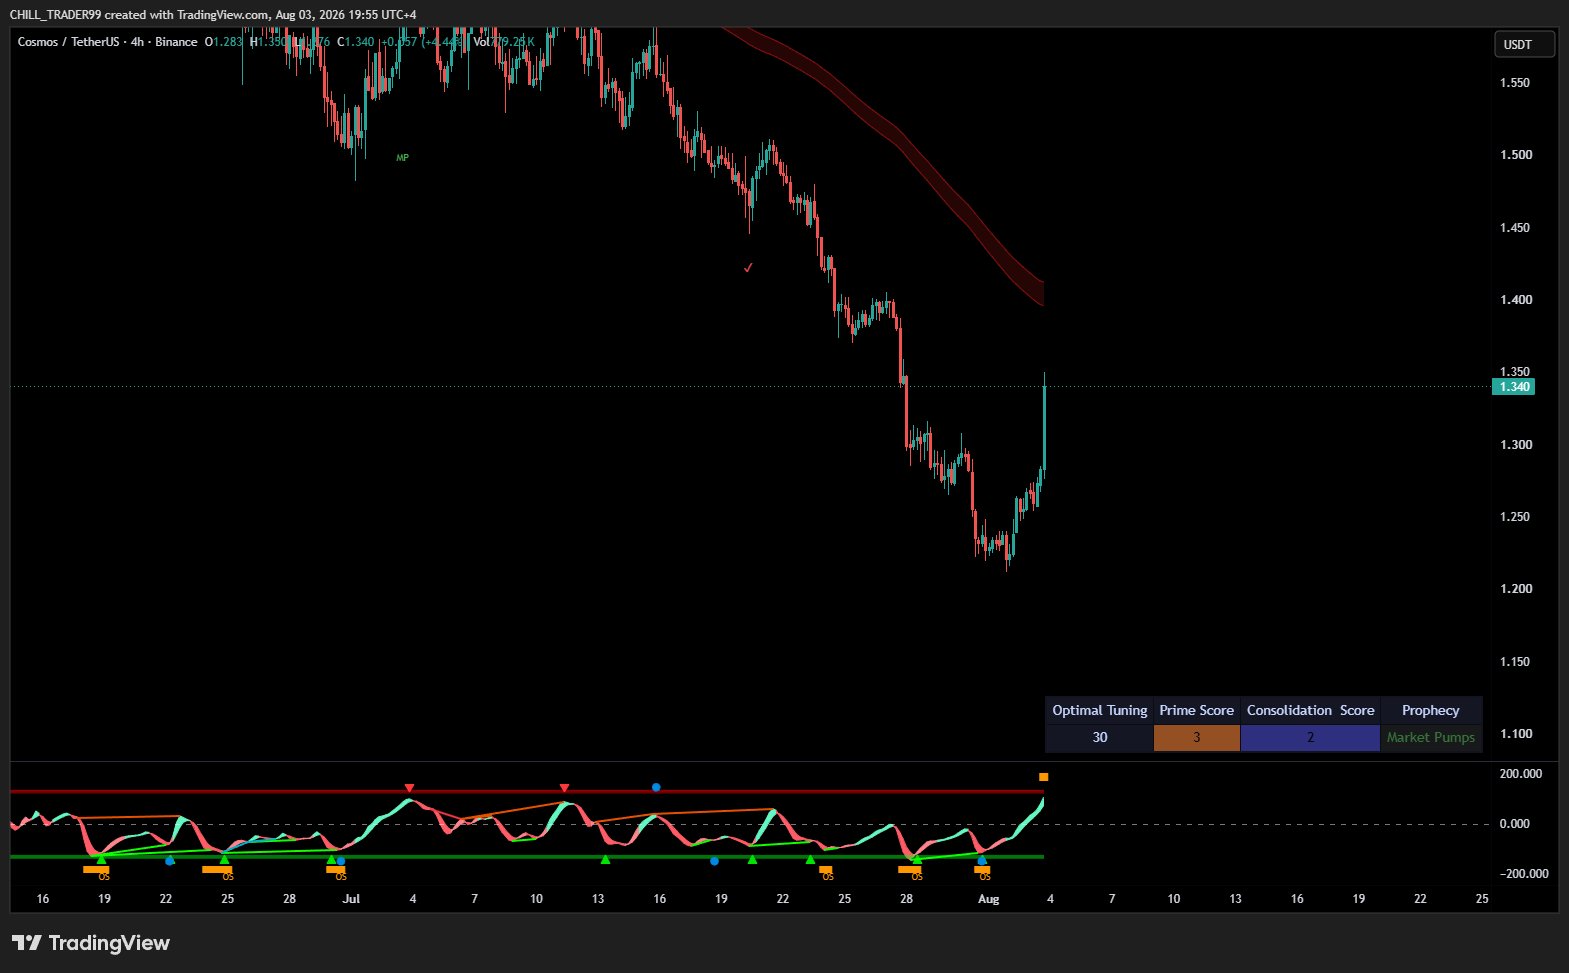
Task: Click the C1.340 close value in the legend
Action: click(x=355, y=42)
